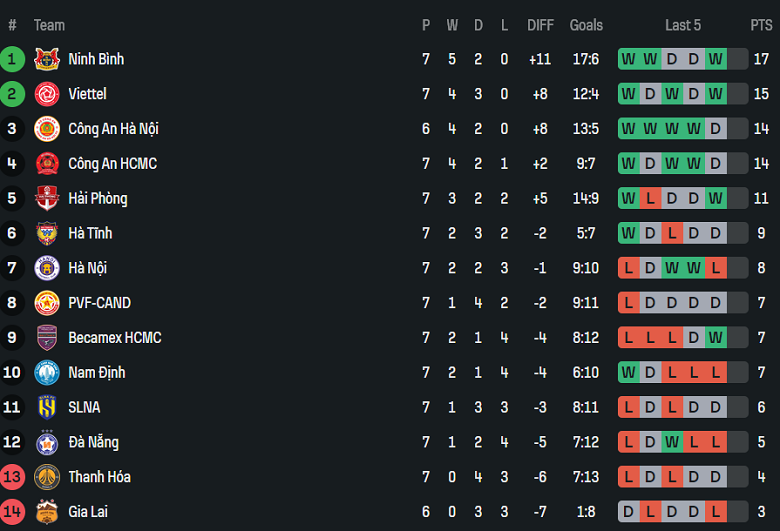Screen dimensions: 780x531
Task: Click the Ninh Bình club crest icon
Action: point(47,59)
